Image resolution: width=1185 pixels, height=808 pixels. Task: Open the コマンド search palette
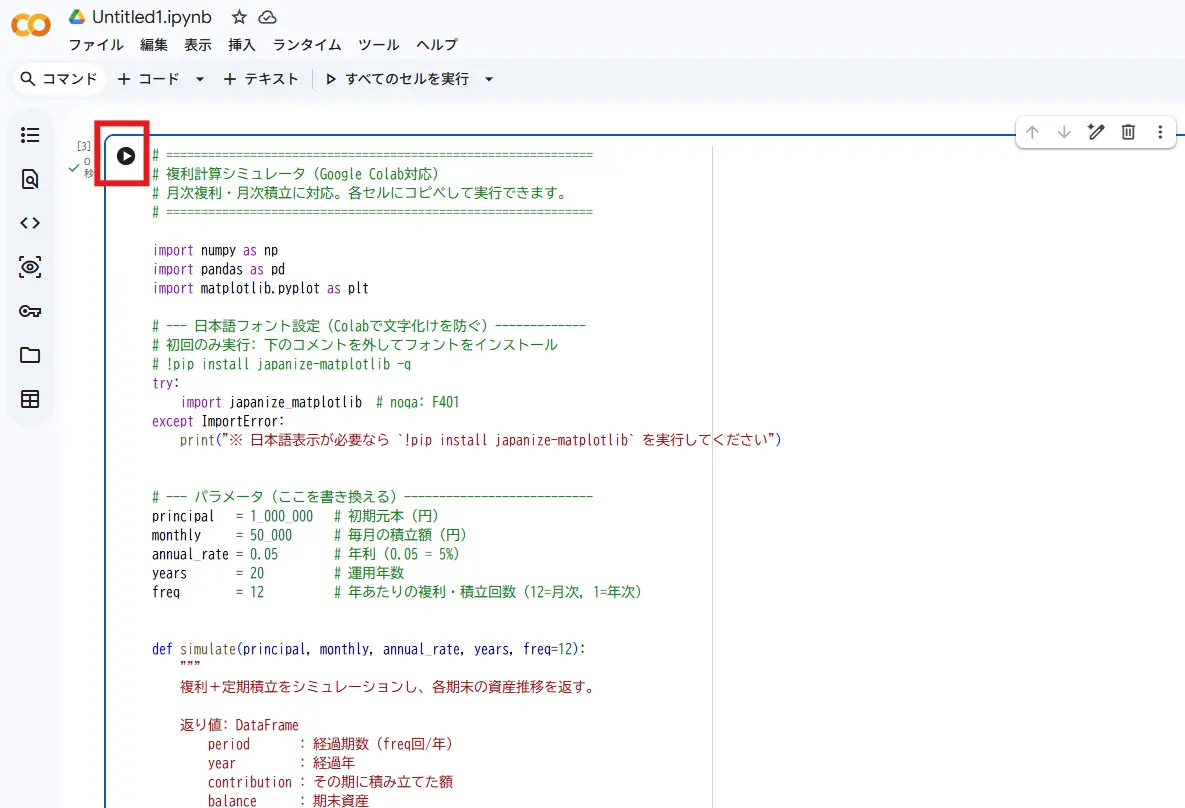(59, 79)
